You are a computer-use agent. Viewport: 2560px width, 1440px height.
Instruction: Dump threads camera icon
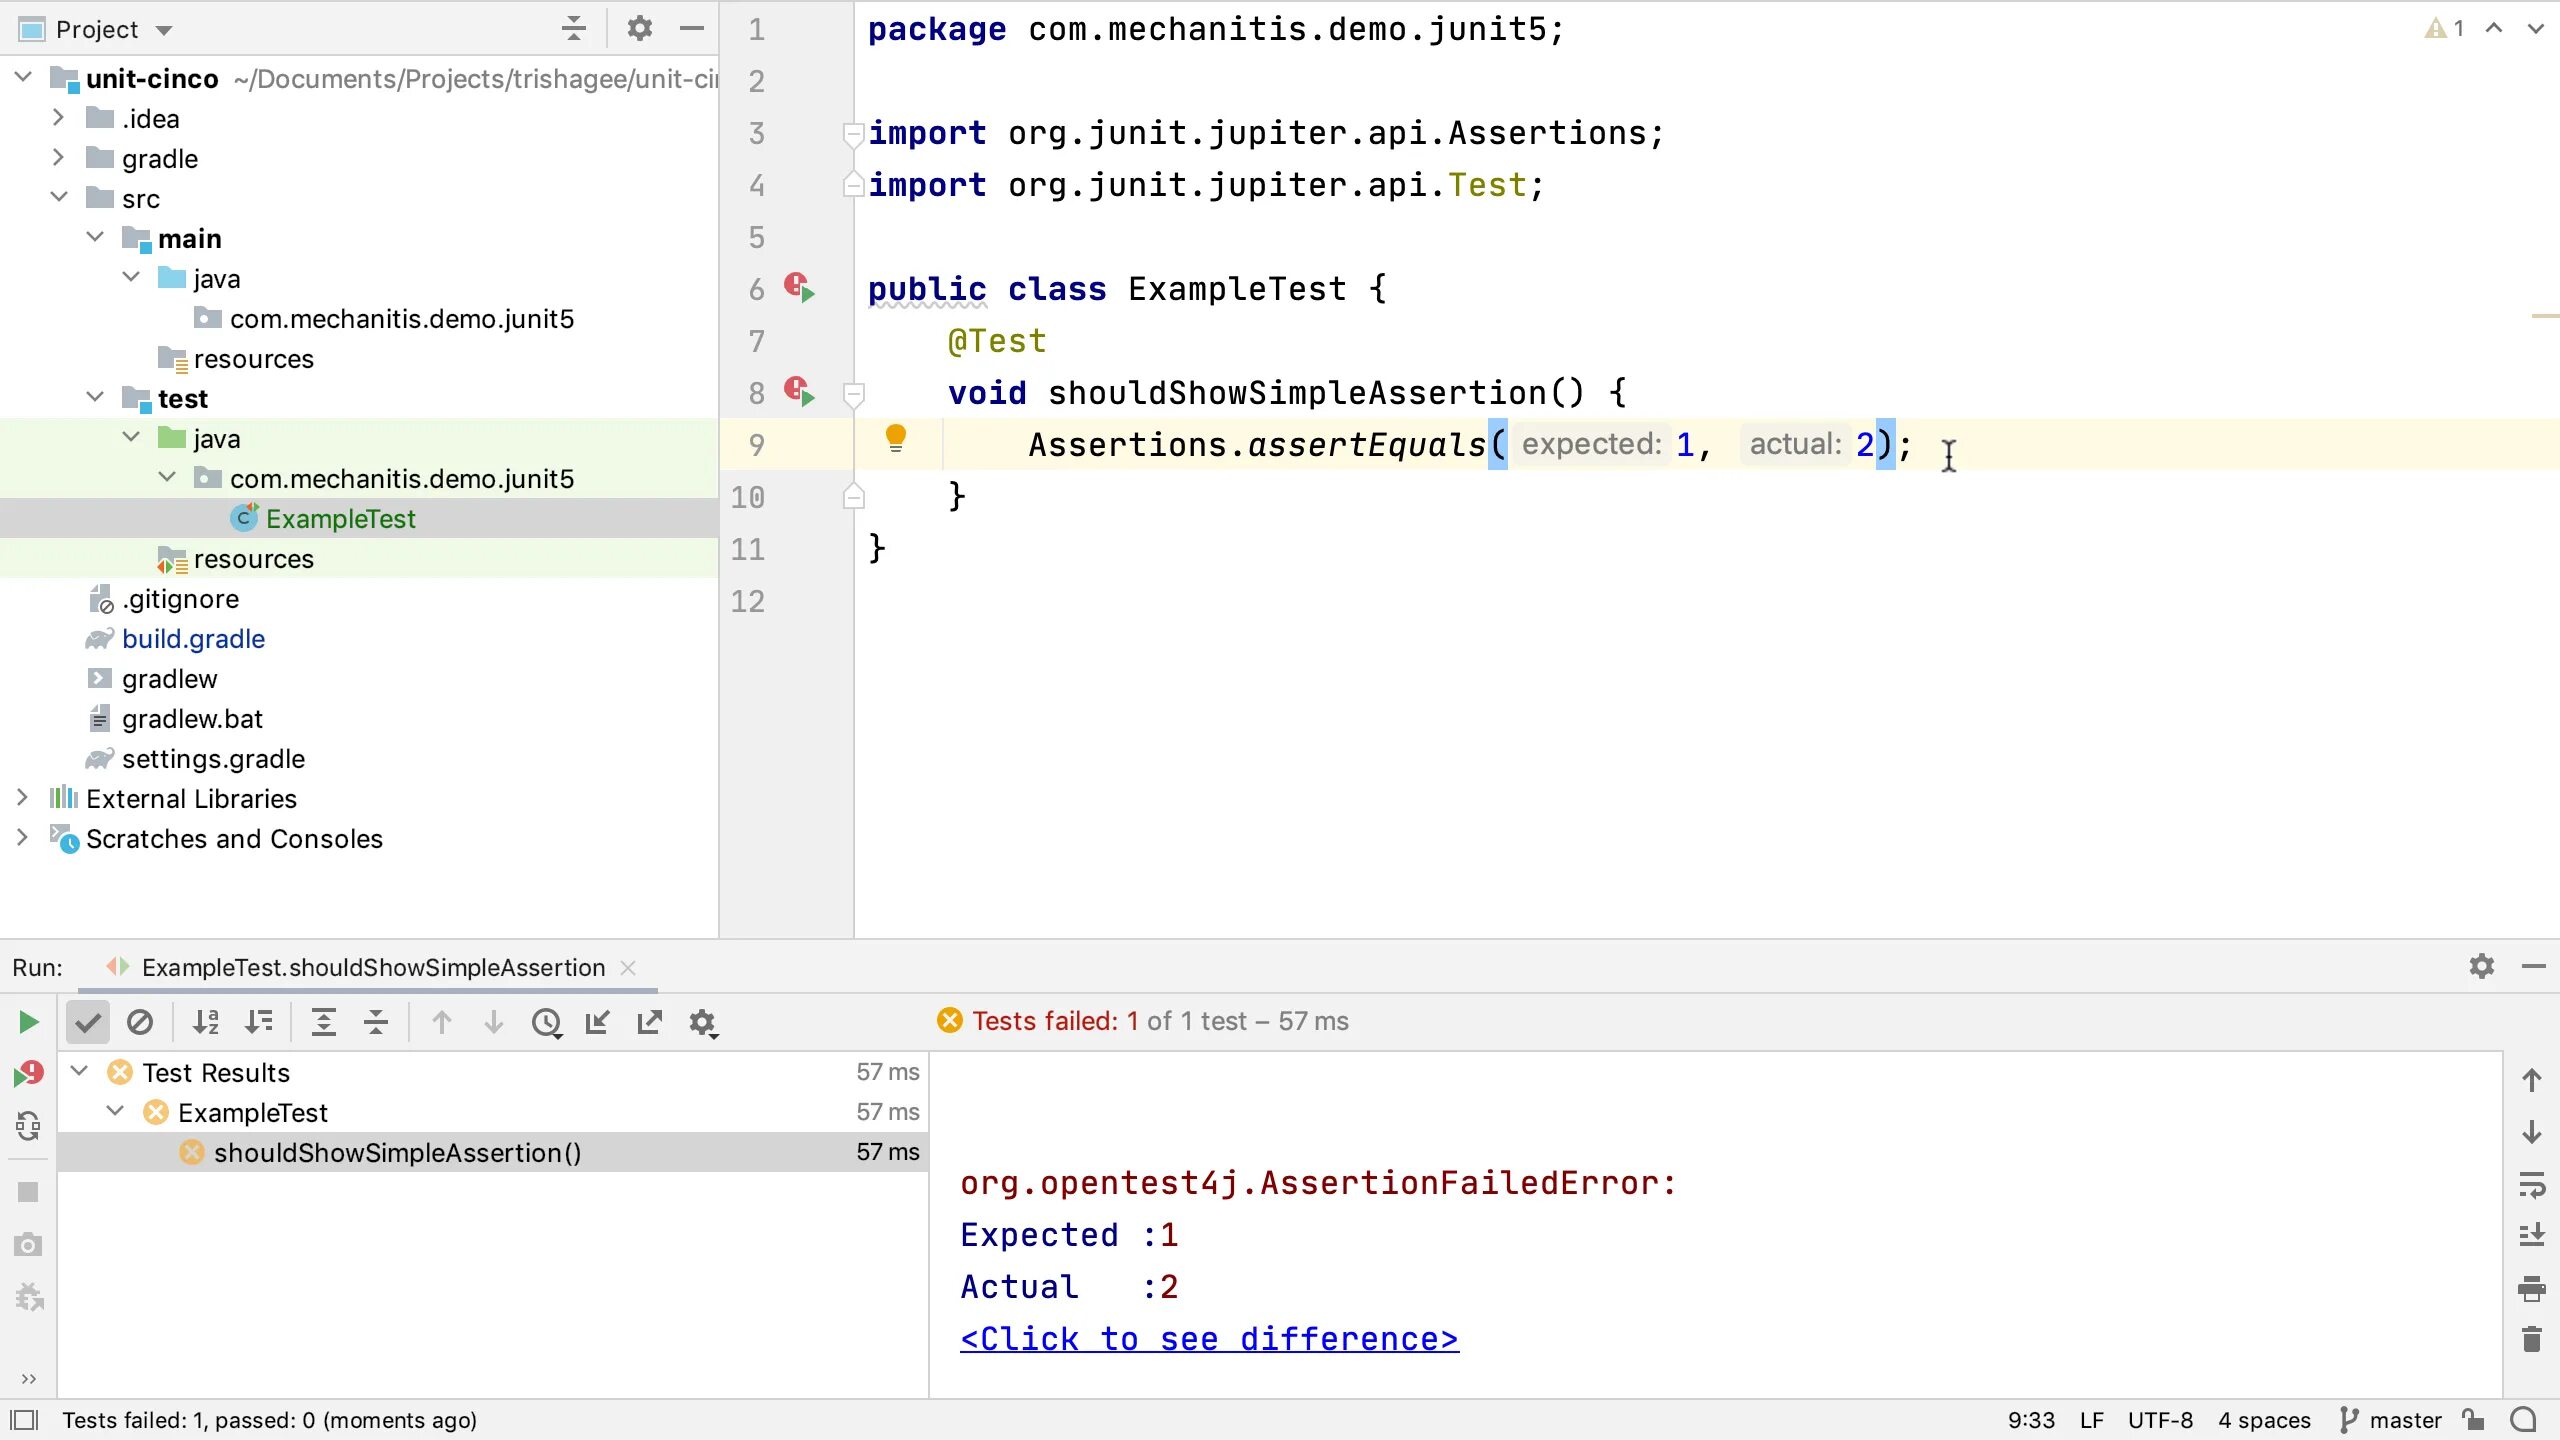click(x=28, y=1244)
